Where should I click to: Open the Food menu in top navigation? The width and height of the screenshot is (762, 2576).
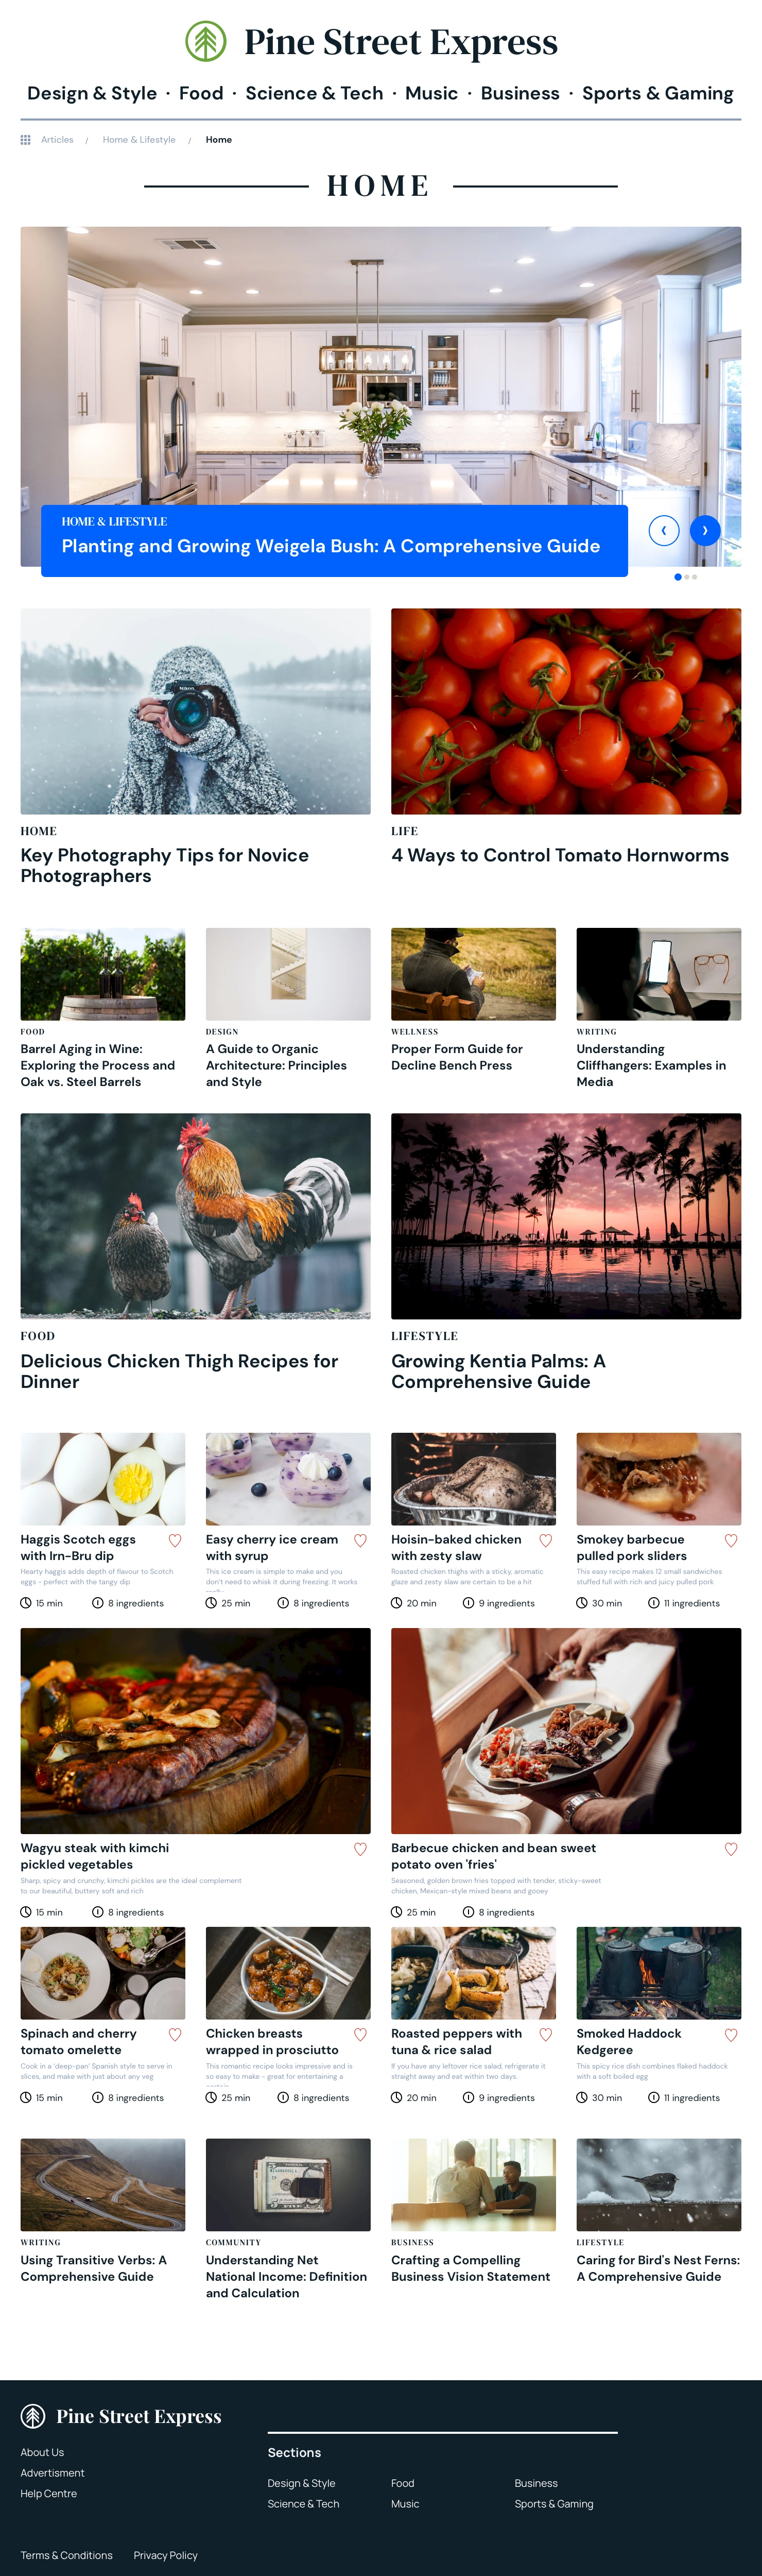pos(201,93)
